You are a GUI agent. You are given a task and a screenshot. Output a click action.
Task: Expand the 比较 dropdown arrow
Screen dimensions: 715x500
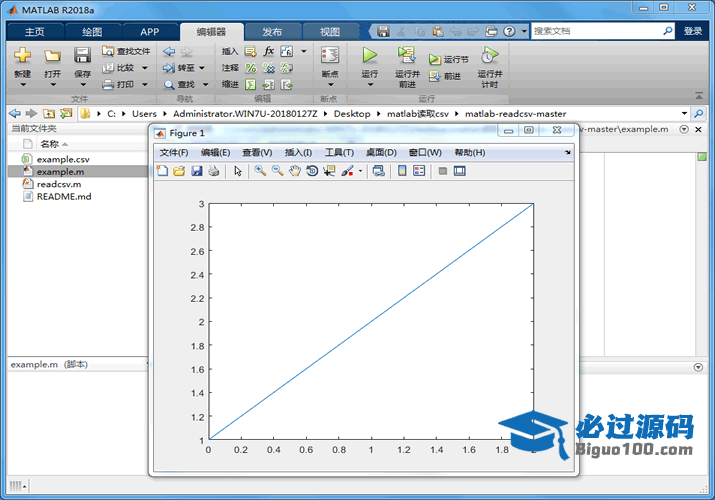coord(145,68)
